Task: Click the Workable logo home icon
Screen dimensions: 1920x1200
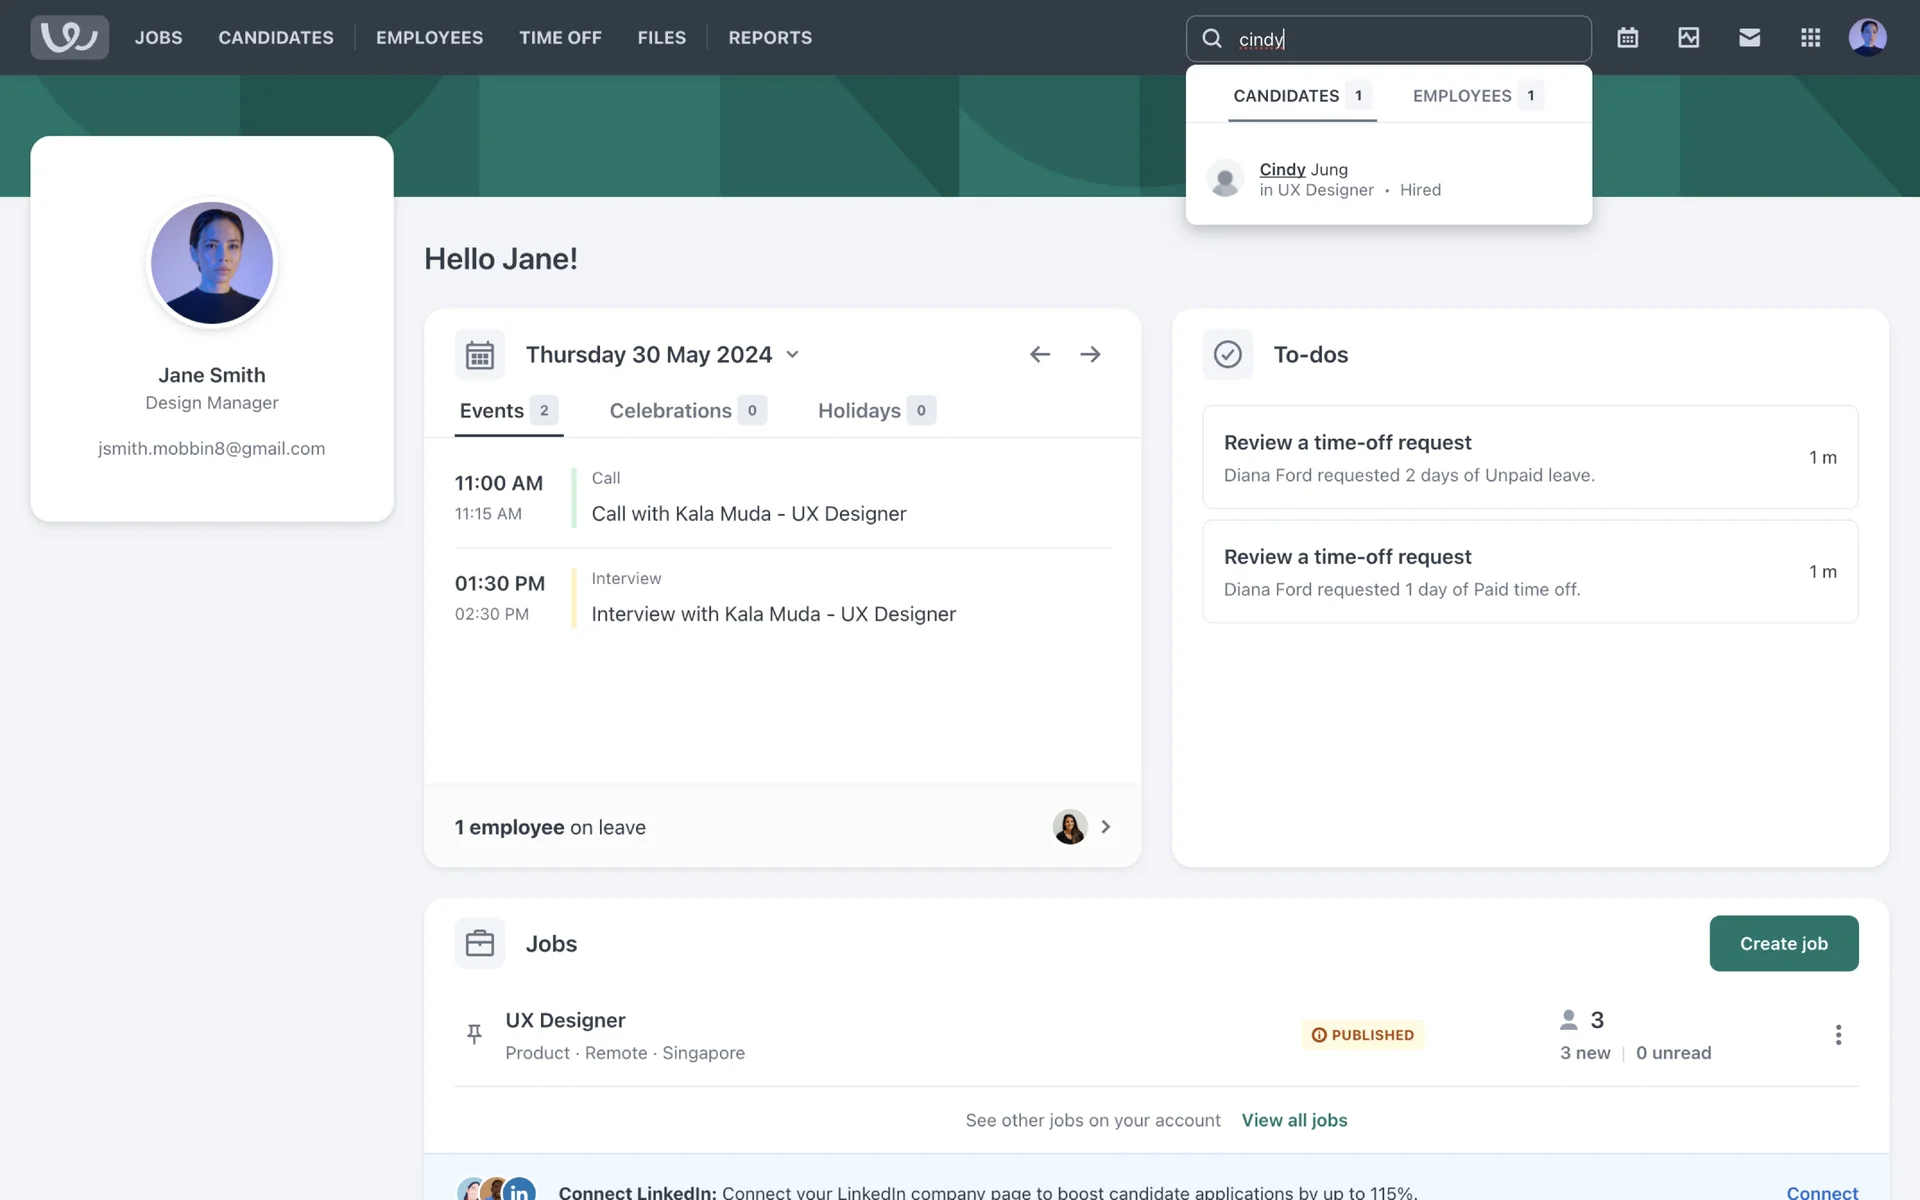Action: pos(69,38)
